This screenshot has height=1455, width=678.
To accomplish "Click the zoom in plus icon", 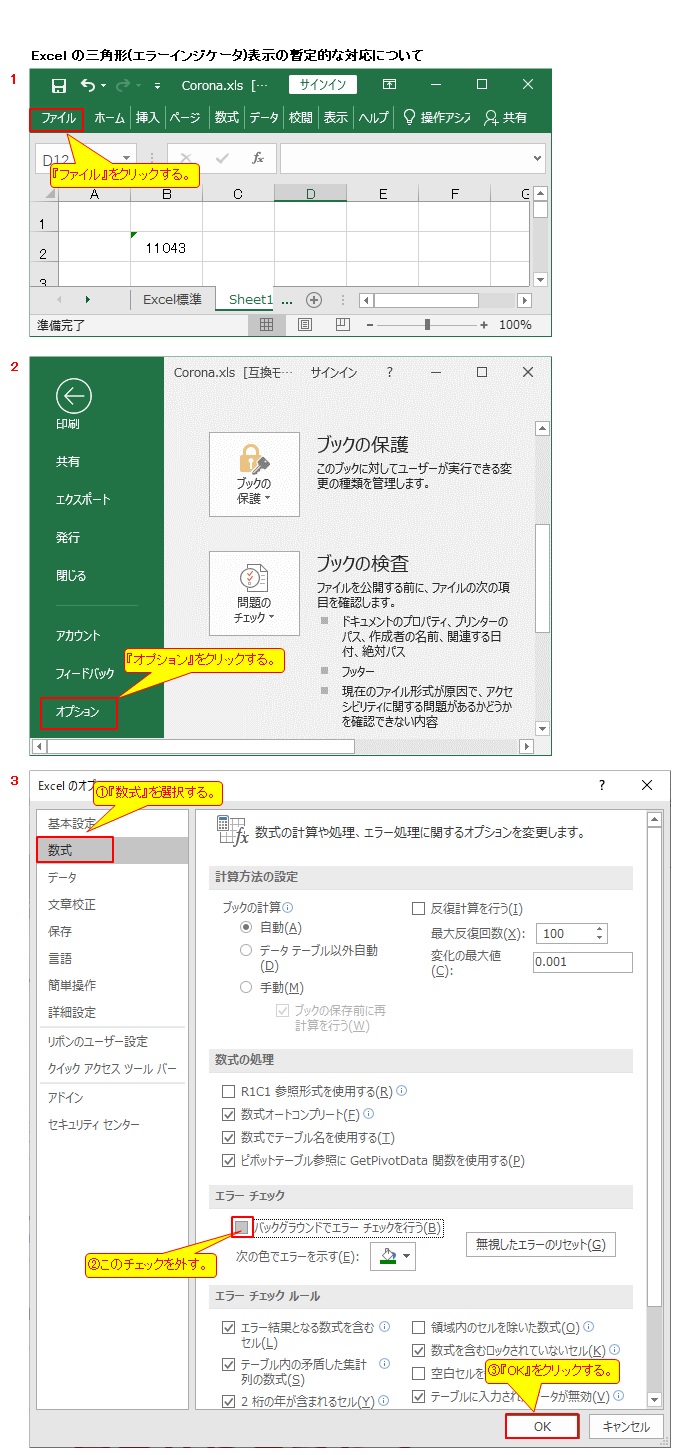I will (484, 325).
